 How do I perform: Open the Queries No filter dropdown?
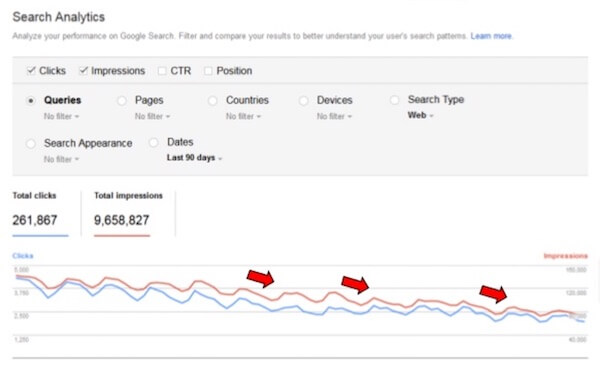click(61, 116)
